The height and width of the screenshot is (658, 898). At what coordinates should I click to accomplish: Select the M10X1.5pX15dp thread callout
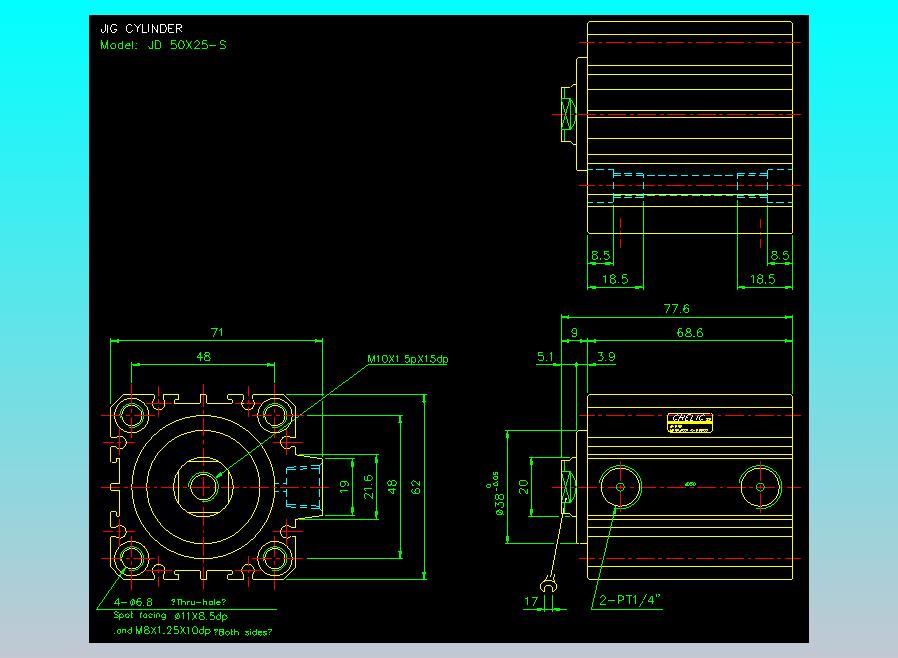click(x=407, y=359)
